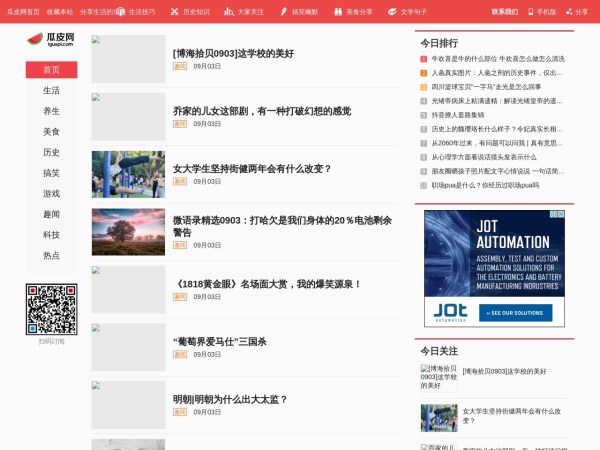
Task: Open article 乔家的儿女这部剧
Action: pyautogui.click(x=262, y=111)
